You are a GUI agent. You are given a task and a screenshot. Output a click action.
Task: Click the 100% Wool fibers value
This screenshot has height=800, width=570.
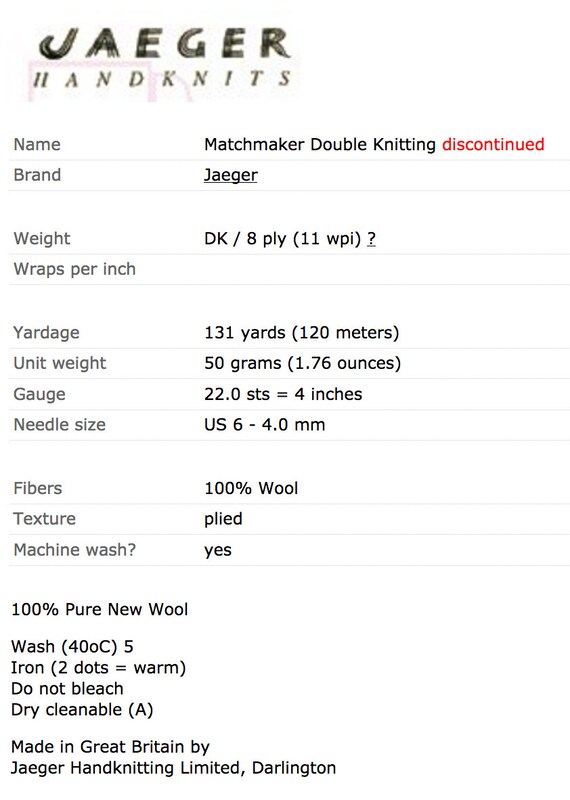pos(251,488)
